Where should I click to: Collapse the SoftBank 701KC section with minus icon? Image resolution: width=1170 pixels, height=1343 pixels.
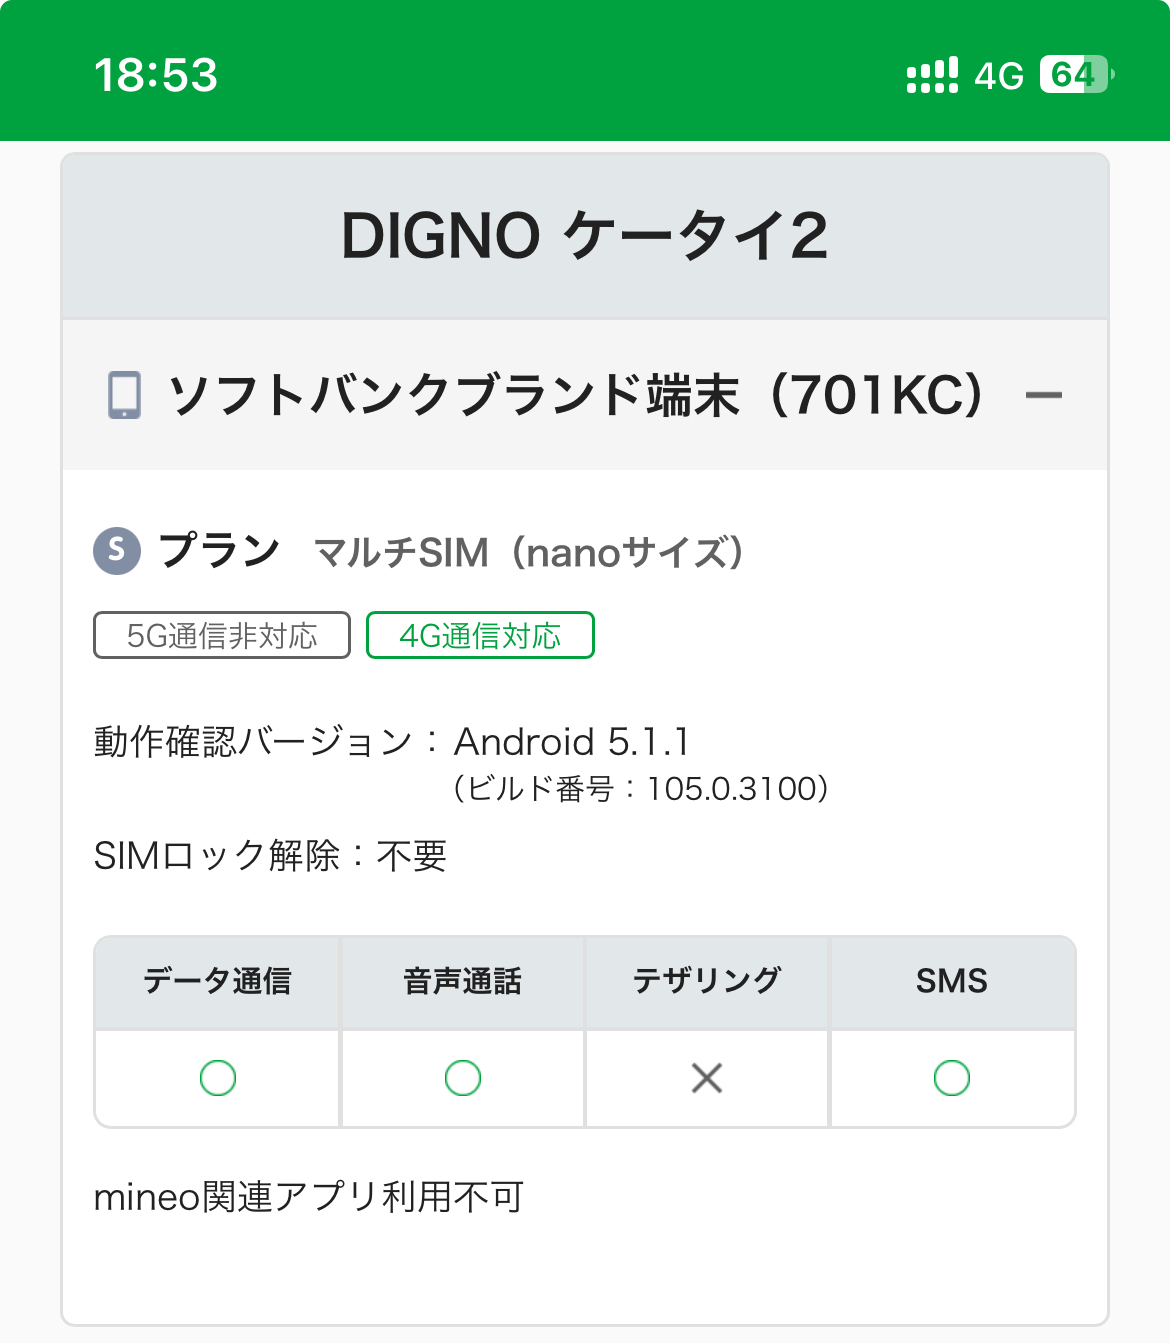(1043, 395)
